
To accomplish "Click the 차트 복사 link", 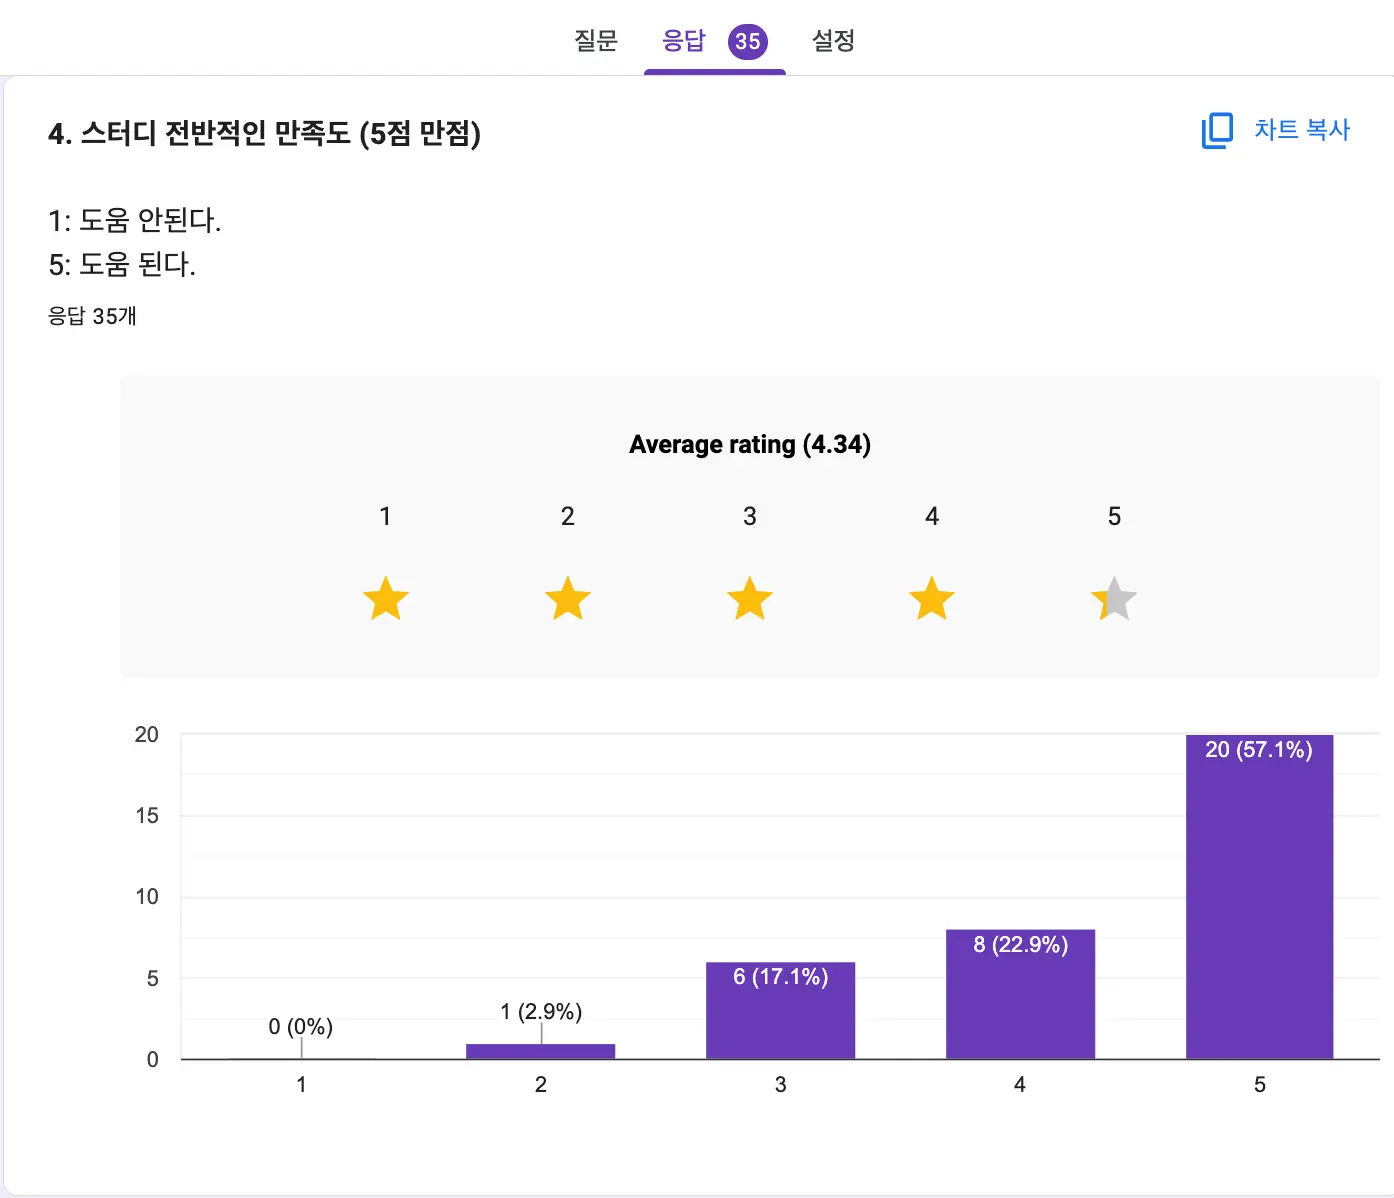I will [x=1301, y=130].
